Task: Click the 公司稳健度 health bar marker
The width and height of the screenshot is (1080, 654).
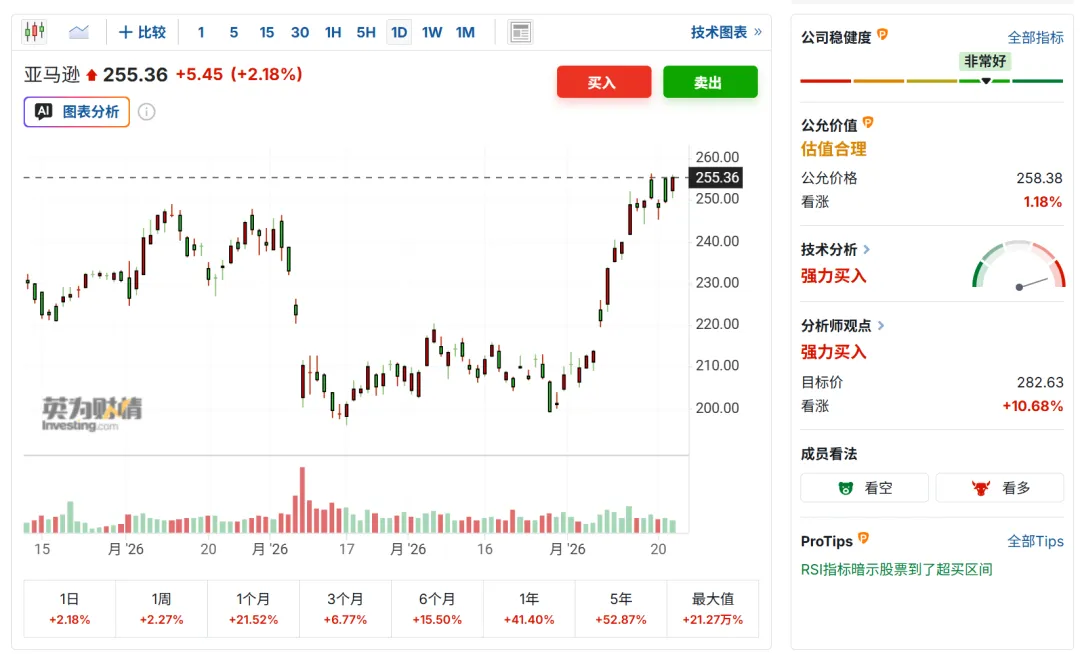Action: coord(986,81)
